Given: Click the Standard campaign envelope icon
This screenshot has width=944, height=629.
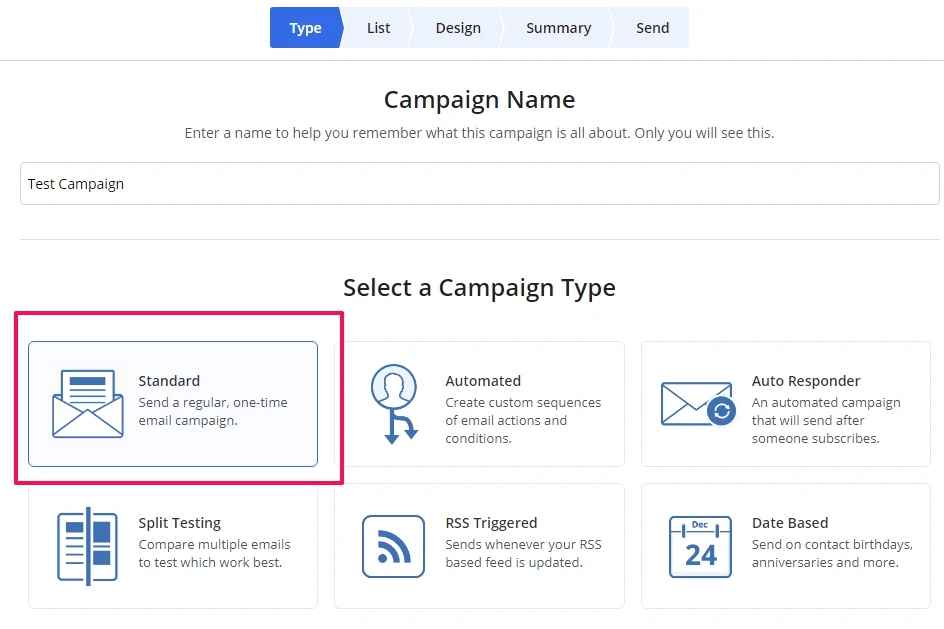Looking at the screenshot, I should pyautogui.click(x=87, y=403).
